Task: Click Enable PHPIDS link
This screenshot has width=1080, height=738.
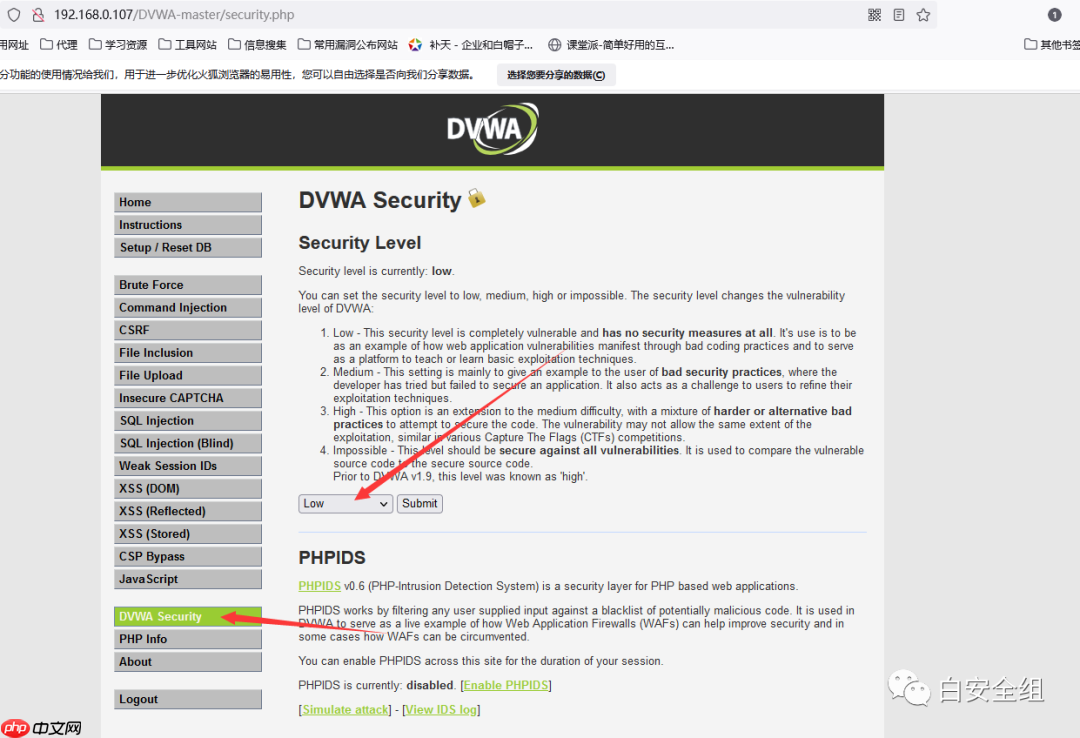Action: point(506,686)
